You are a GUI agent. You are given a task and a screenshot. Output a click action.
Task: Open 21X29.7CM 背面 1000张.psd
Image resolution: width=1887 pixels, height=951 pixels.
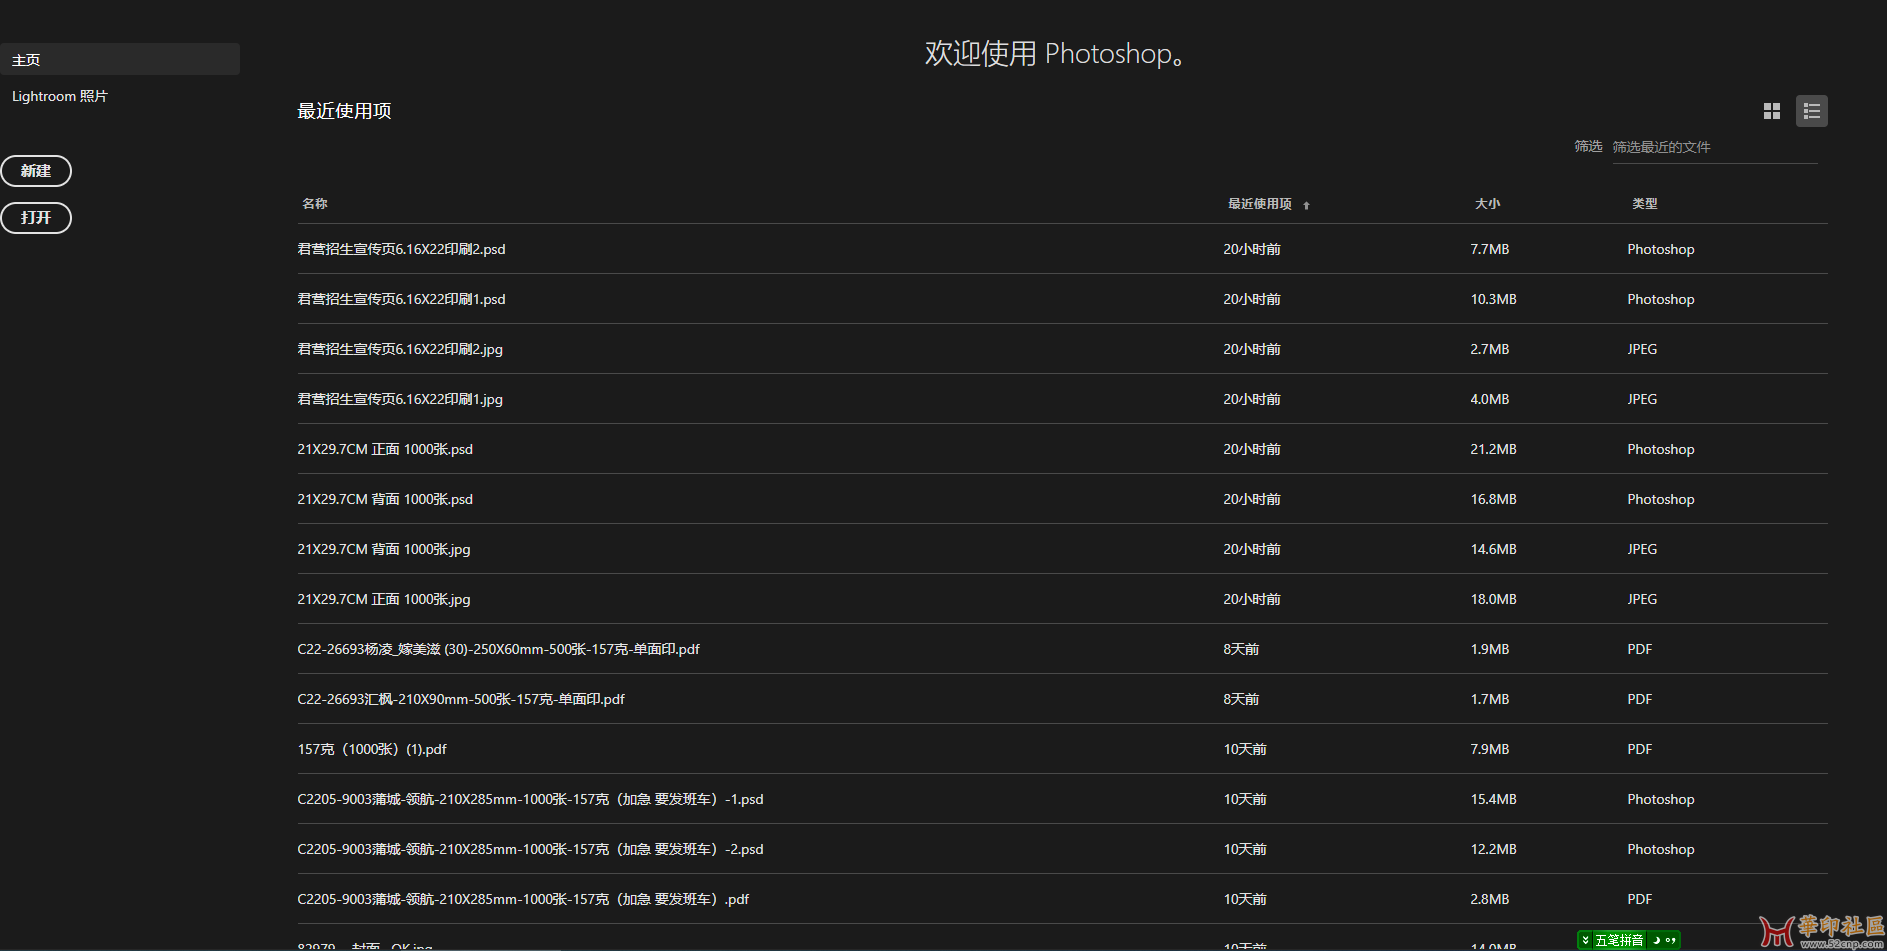click(385, 499)
